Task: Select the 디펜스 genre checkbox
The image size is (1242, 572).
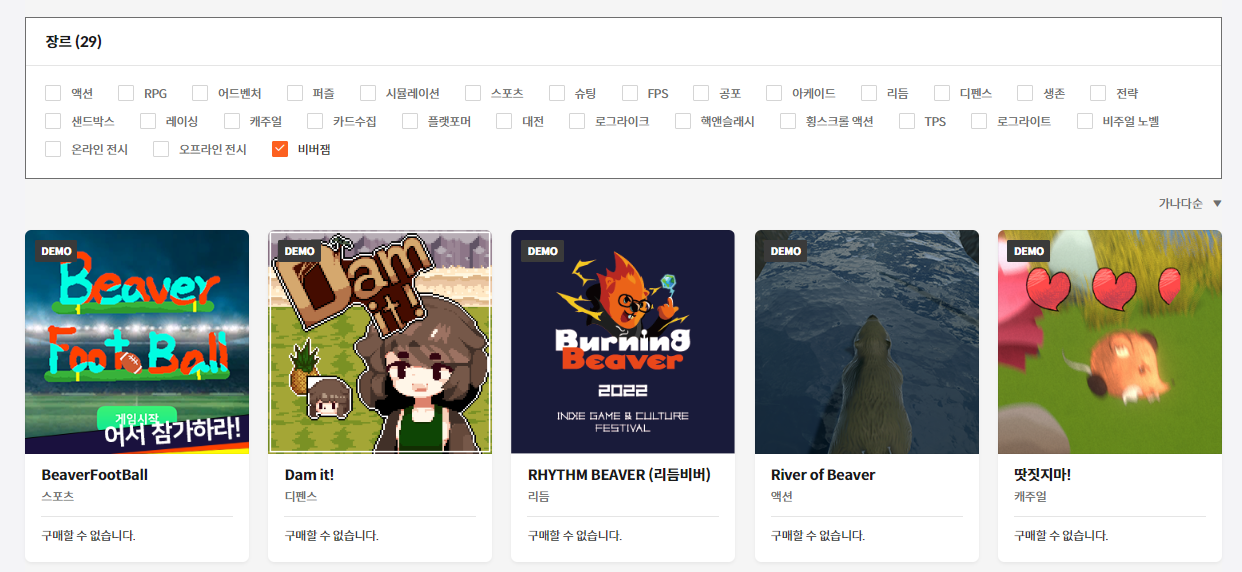Action: point(942,93)
